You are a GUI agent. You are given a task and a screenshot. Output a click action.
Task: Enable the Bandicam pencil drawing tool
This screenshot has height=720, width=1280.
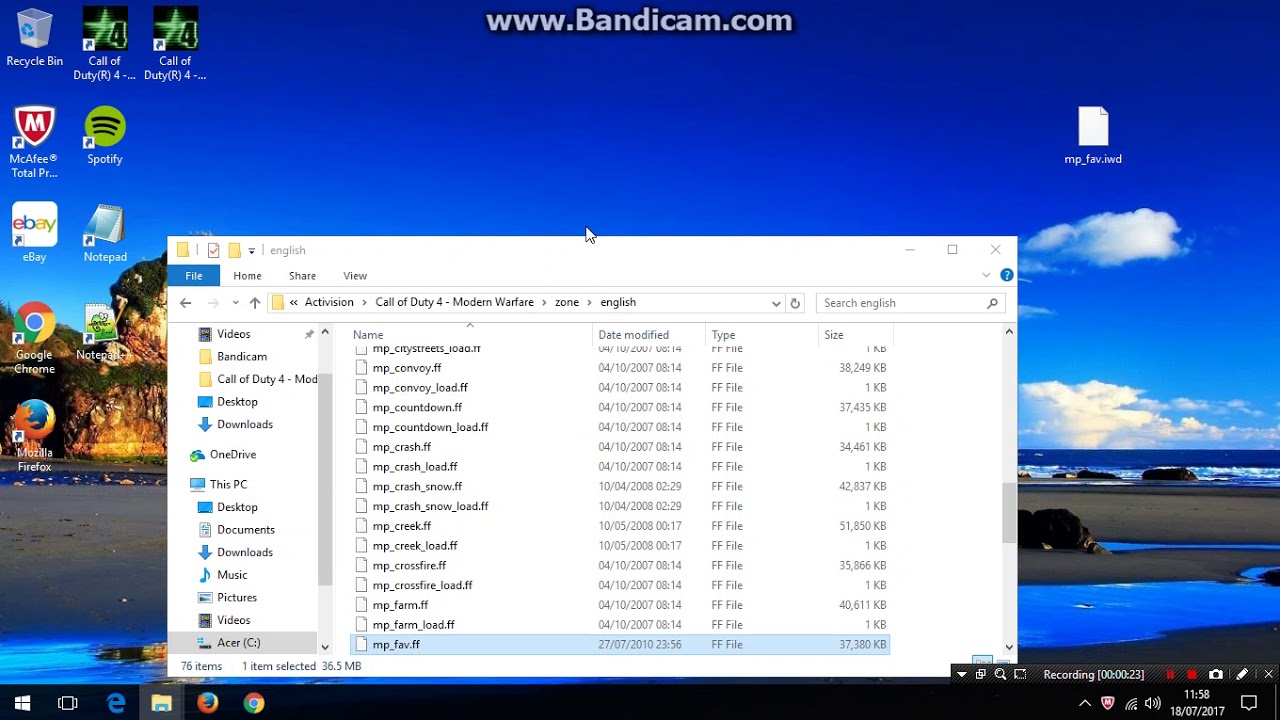pos(1242,675)
